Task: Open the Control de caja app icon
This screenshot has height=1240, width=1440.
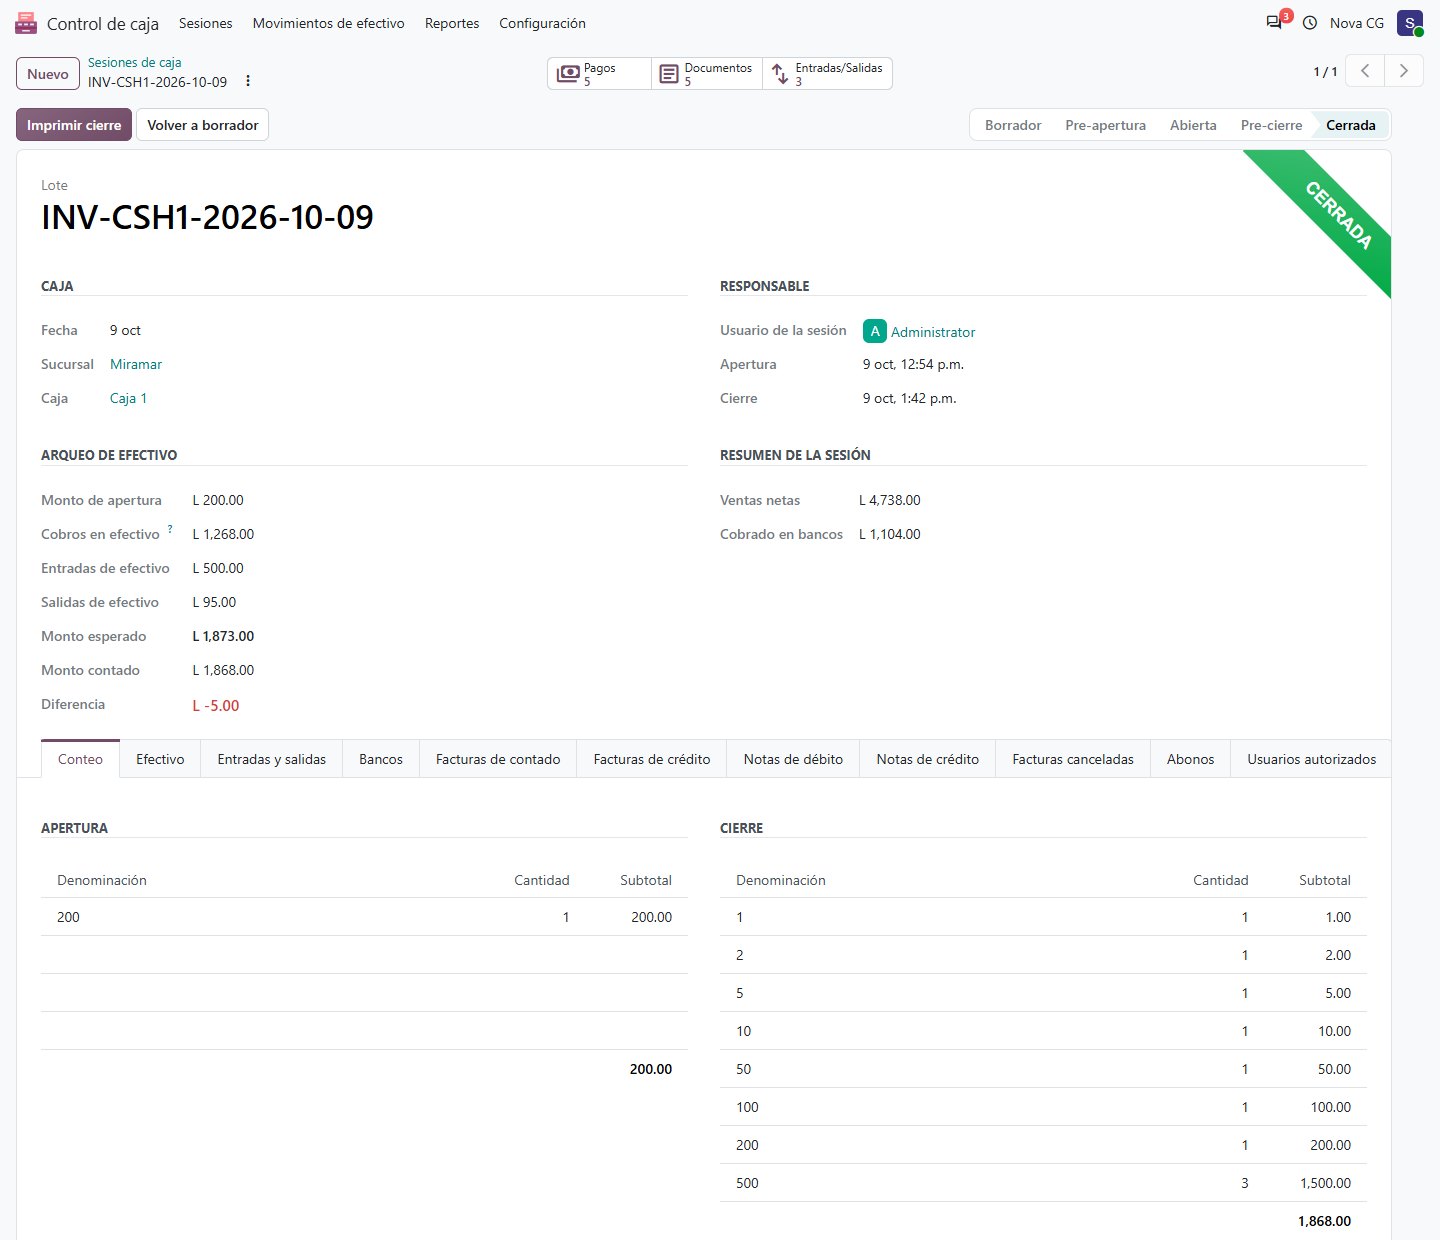Action: (26, 23)
